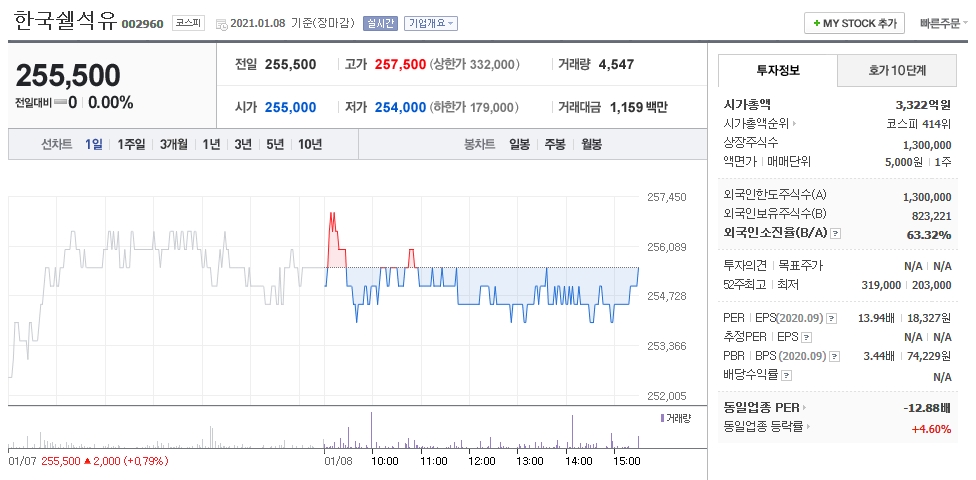Open the help icon next to PER EPS(2020.09)
Viewport: 976px width, 480px height.
832,319
